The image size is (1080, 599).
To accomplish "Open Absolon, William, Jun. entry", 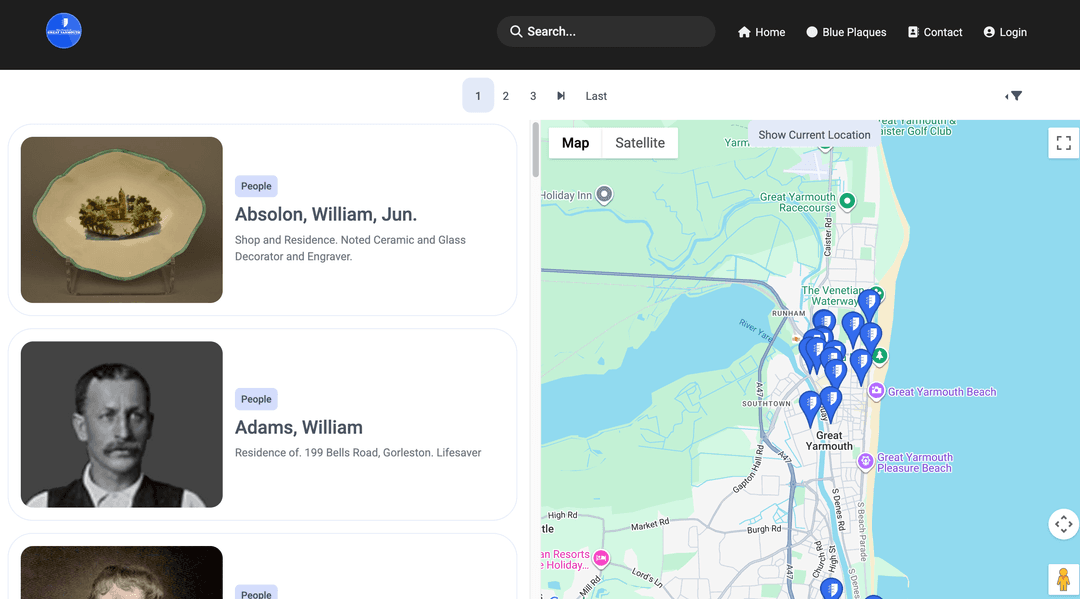I will (326, 214).
